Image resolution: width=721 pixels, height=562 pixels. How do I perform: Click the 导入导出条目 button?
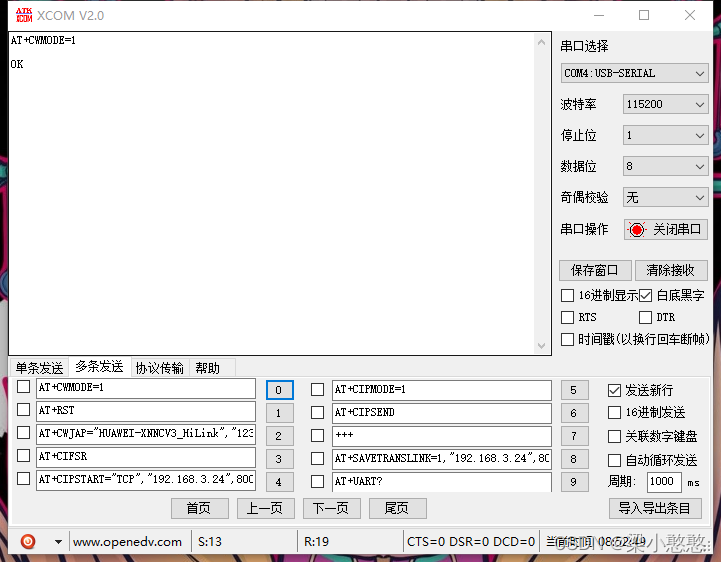(x=654, y=508)
